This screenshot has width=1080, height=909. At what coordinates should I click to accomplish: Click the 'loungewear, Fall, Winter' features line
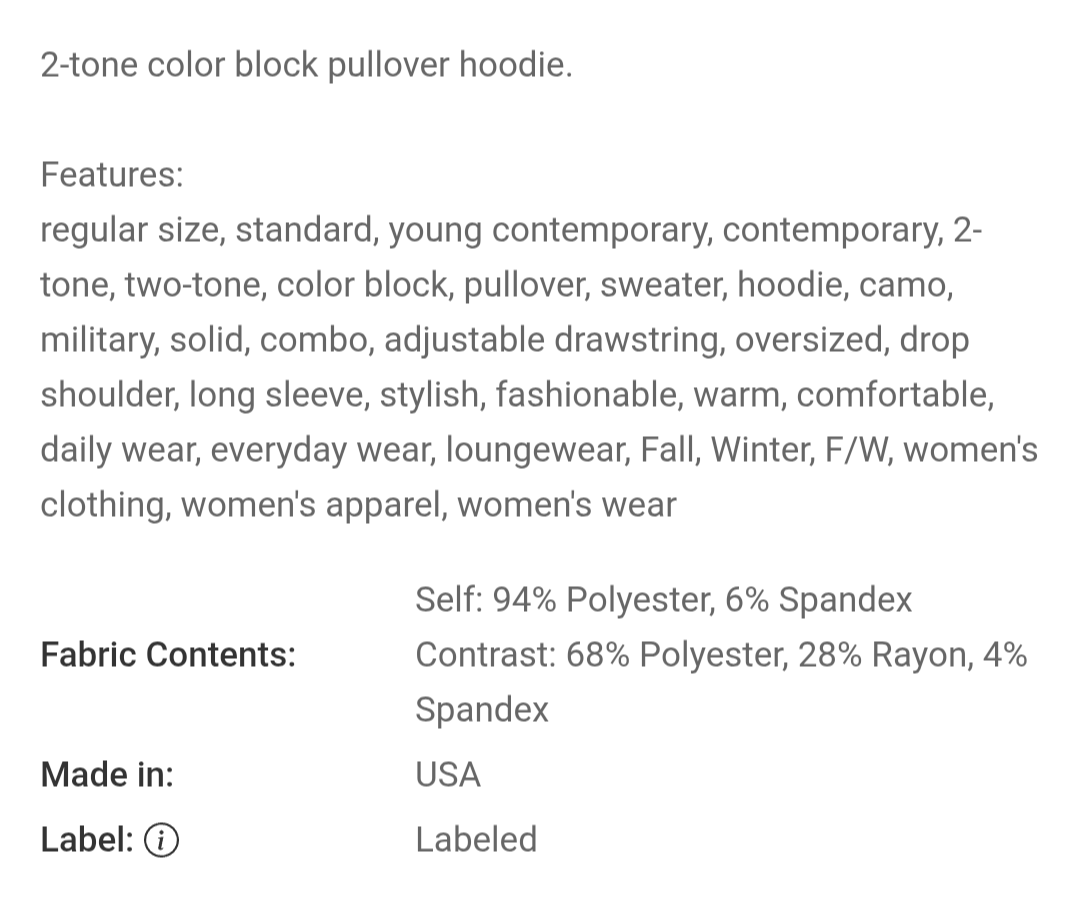539,450
